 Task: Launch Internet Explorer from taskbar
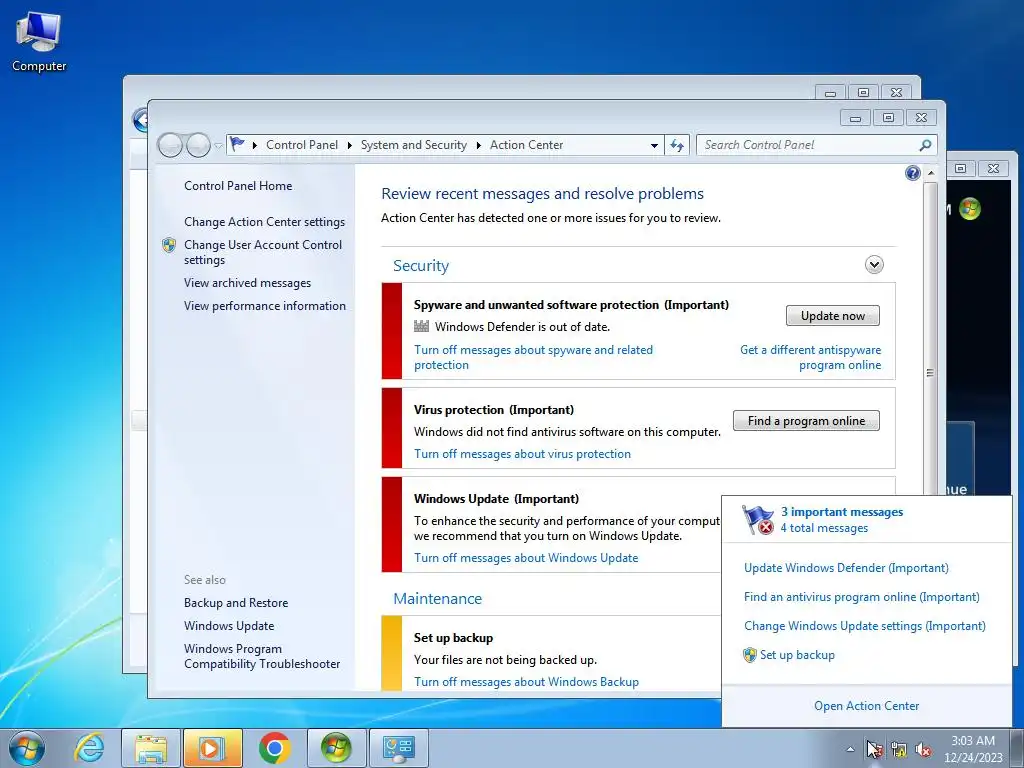89,748
